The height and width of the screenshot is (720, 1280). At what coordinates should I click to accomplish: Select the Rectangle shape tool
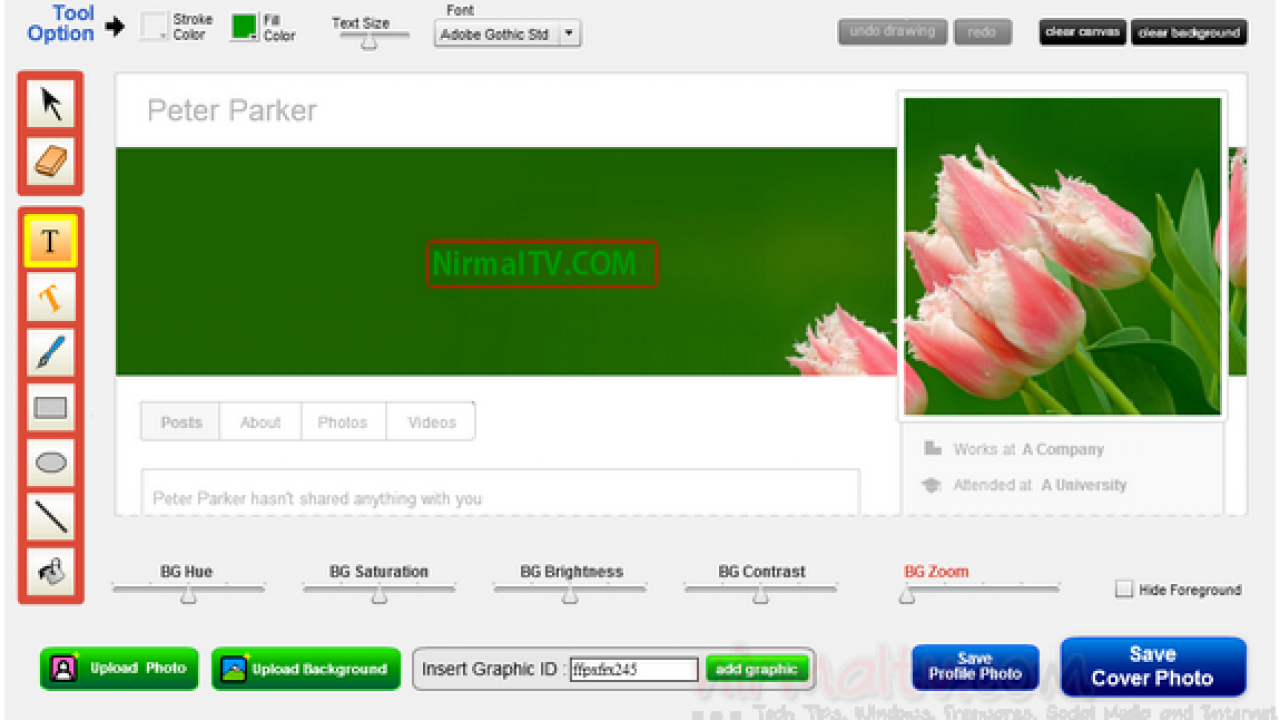(x=51, y=407)
